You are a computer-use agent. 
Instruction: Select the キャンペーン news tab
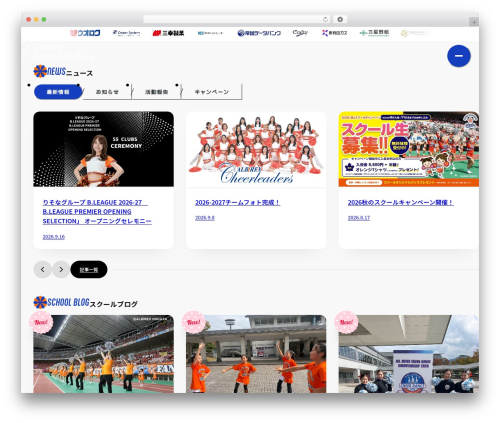click(212, 92)
